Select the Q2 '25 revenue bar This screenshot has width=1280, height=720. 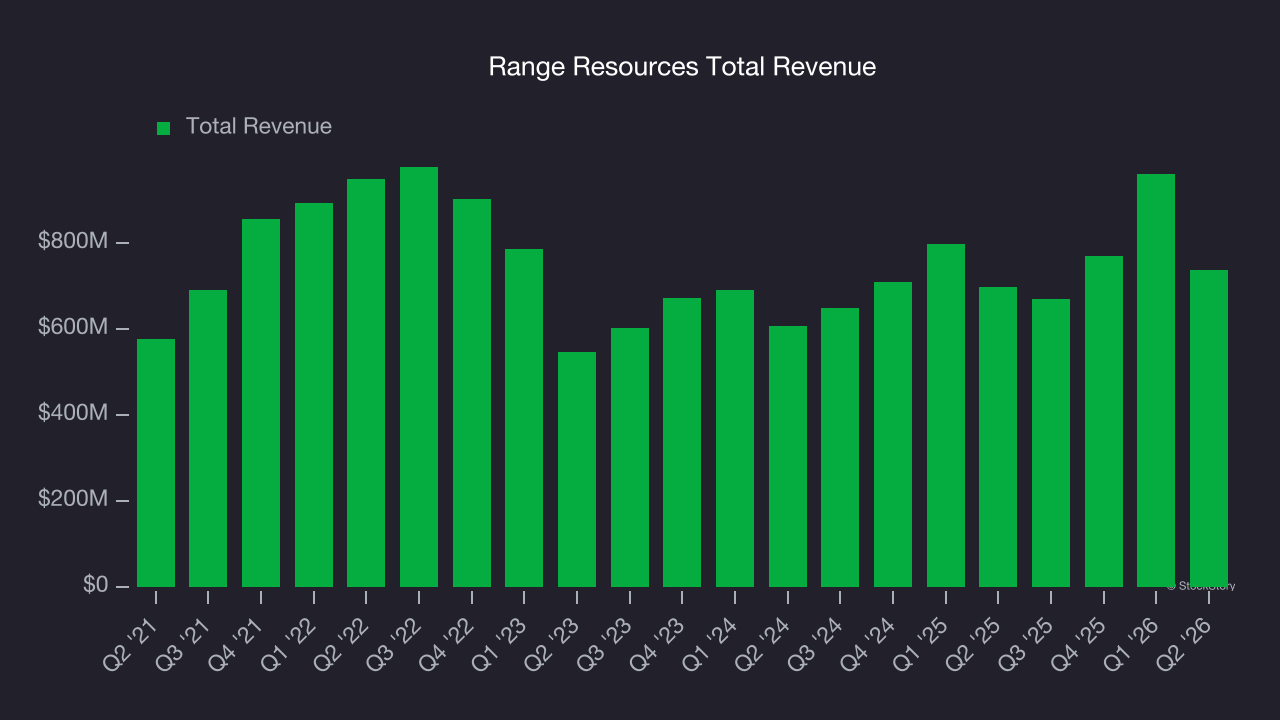tap(998, 437)
